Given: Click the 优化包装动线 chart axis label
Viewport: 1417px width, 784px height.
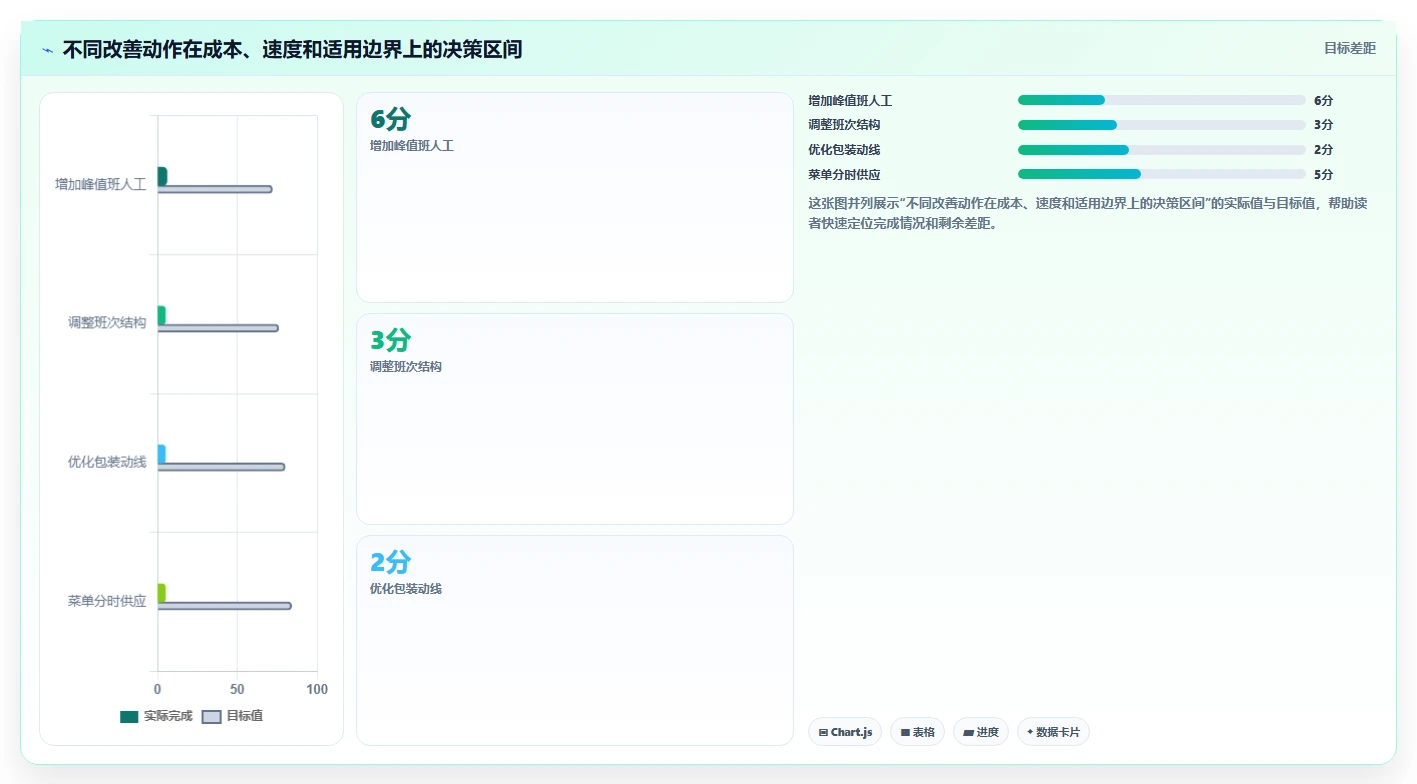Looking at the screenshot, I should (107, 462).
